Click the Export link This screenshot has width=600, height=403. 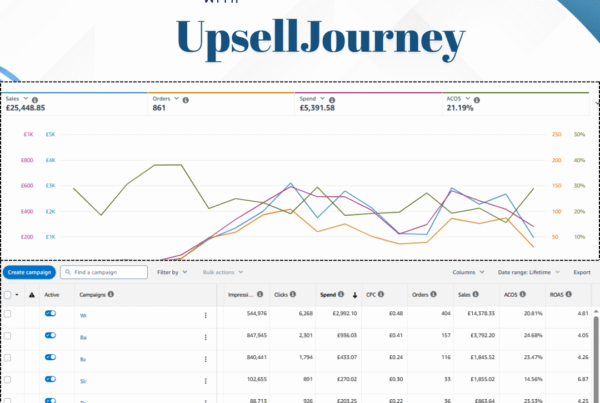(x=582, y=272)
